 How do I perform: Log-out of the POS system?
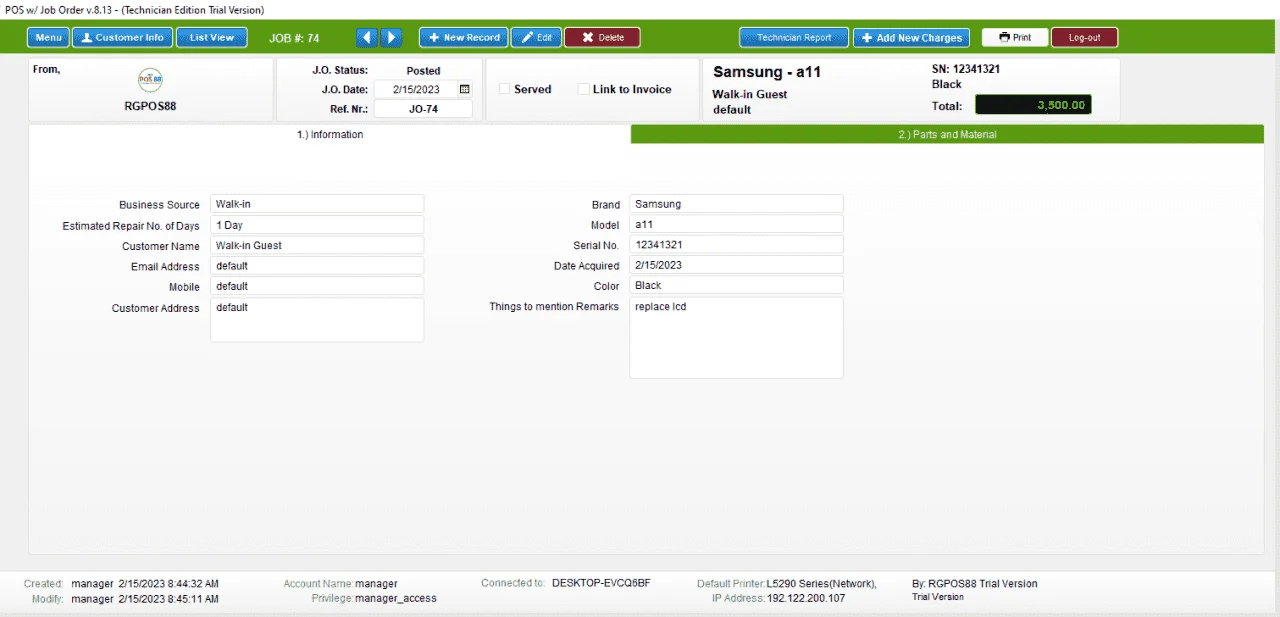[1084, 37]
